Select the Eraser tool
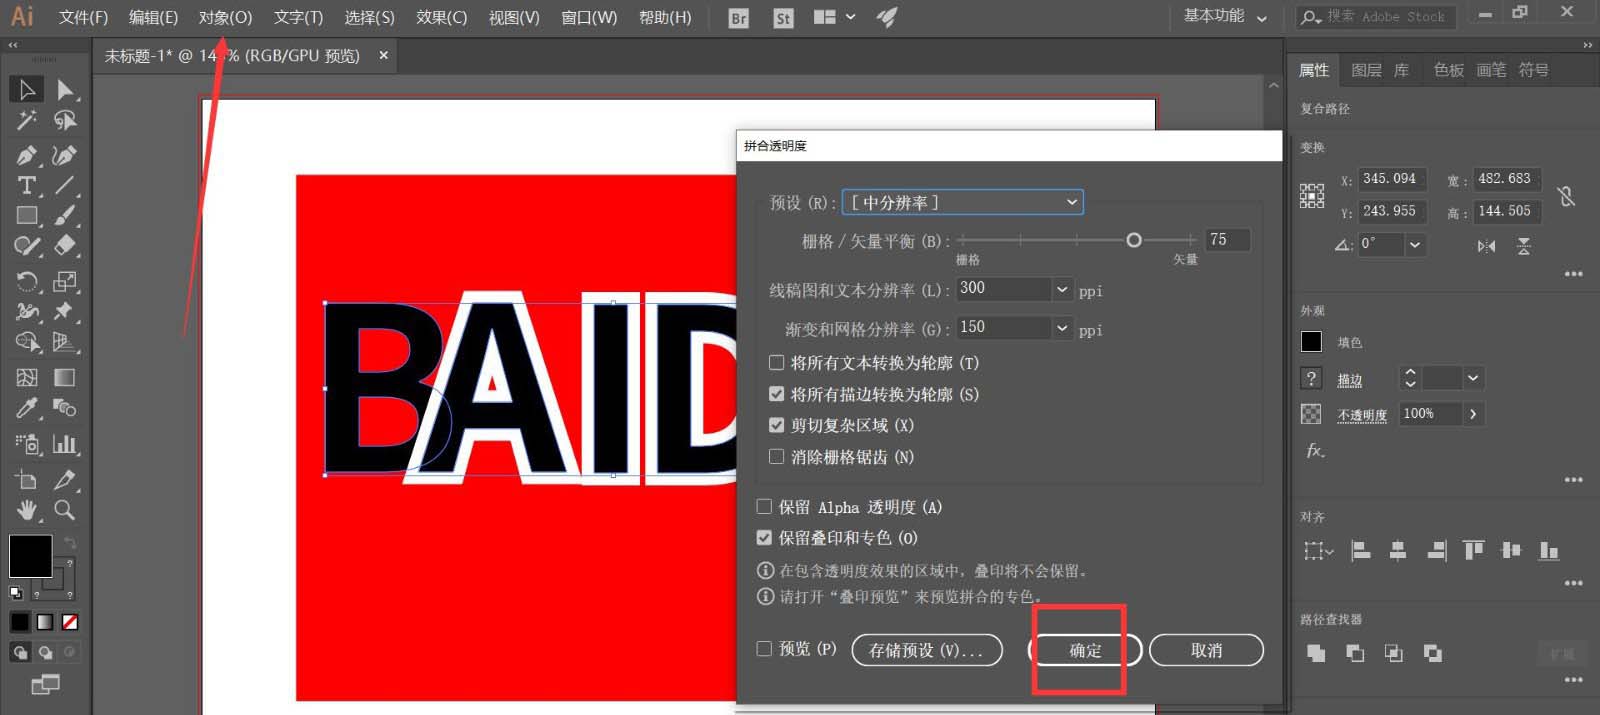This screenshot has width=1600, height=715. coord(65,246)
